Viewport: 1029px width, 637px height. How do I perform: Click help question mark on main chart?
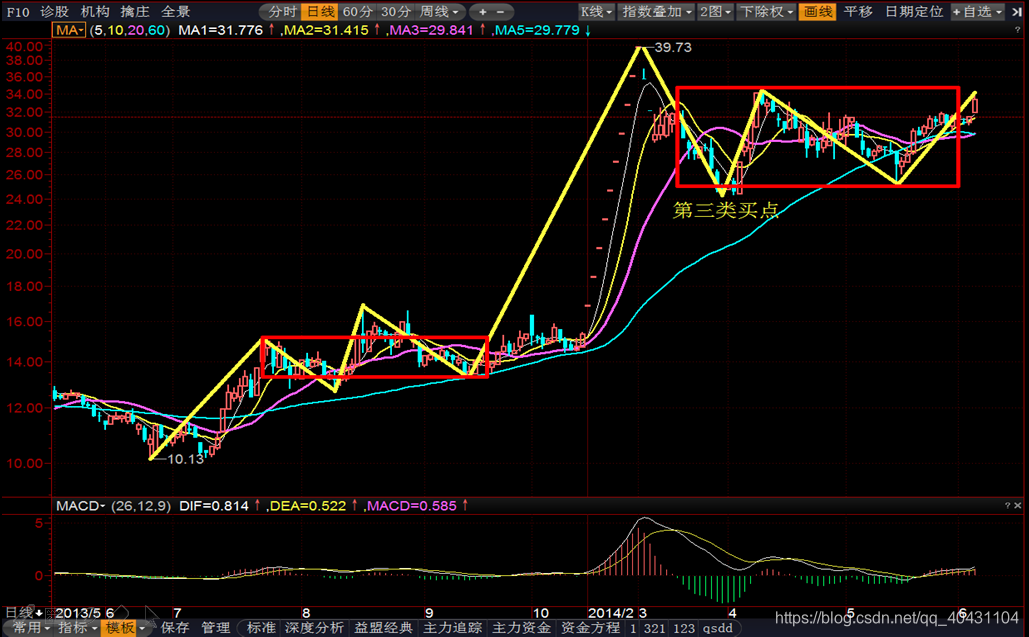click(x=1018, y=30)
